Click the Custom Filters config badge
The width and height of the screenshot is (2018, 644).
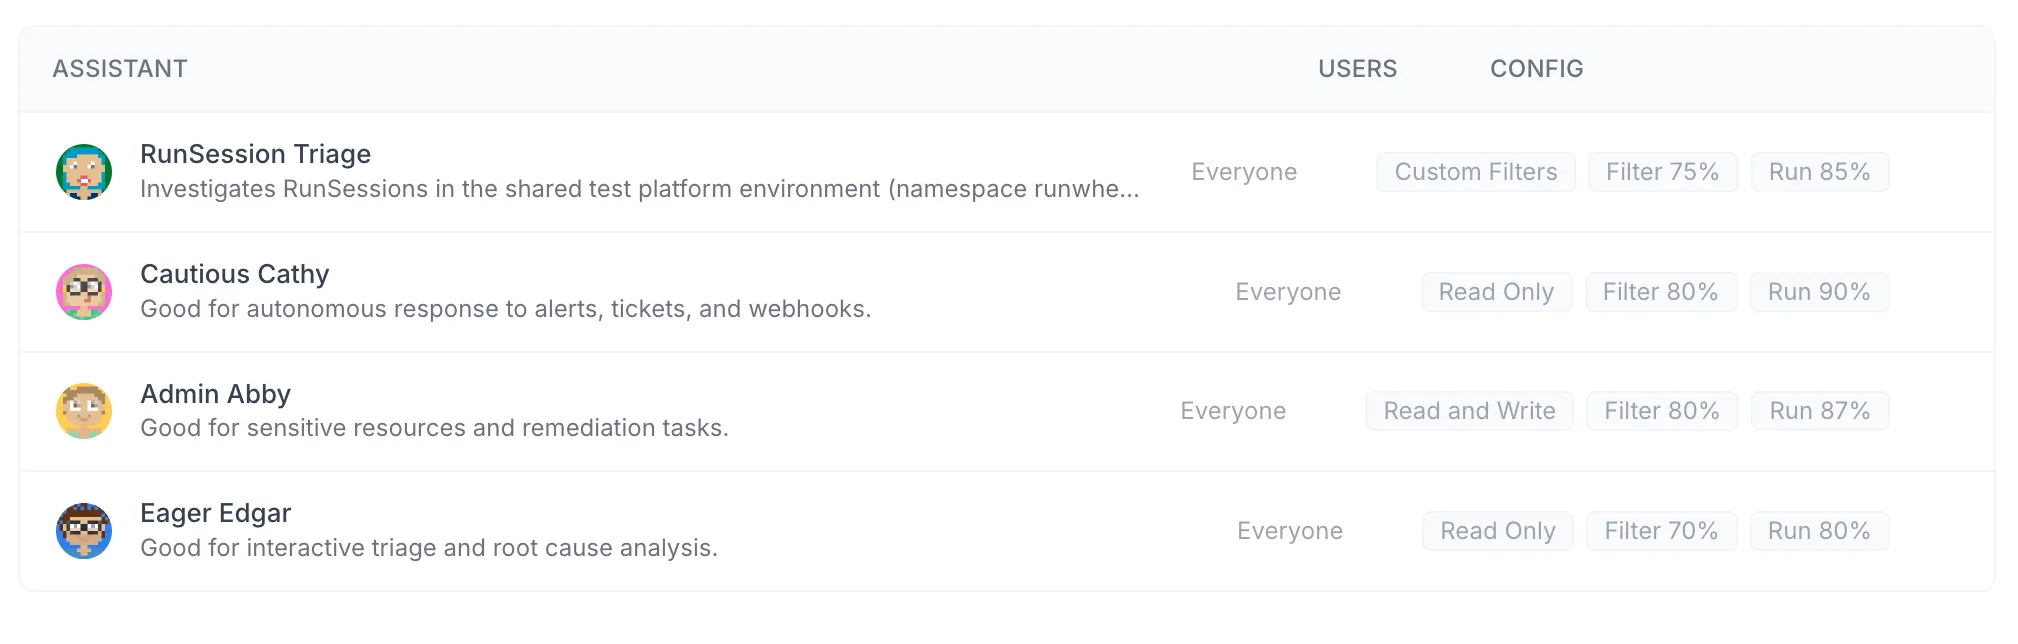pos(1476,172)
